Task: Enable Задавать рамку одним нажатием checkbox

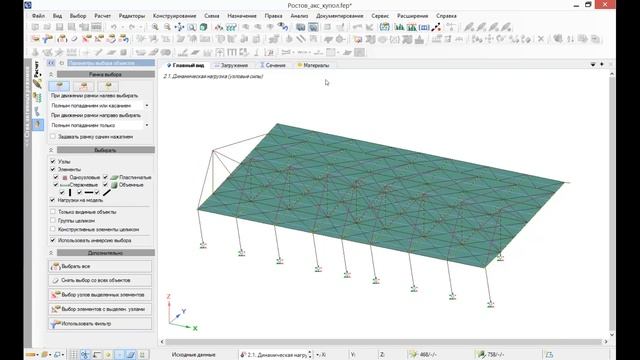Action: (53, 136)
